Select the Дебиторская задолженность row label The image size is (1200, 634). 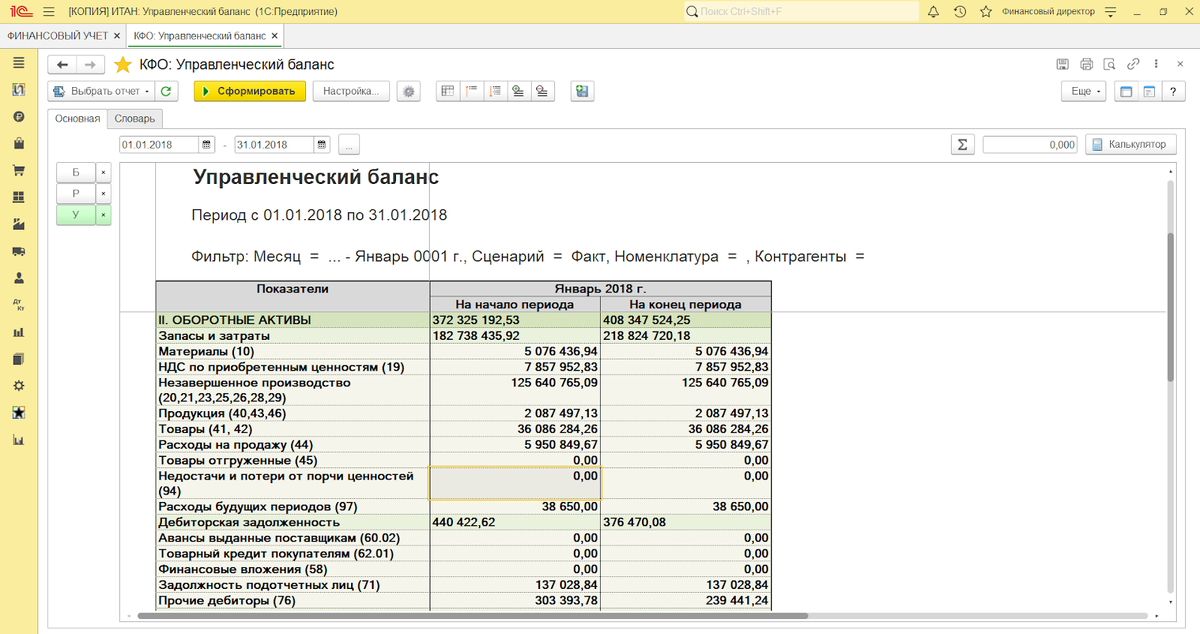coord(249,521)
